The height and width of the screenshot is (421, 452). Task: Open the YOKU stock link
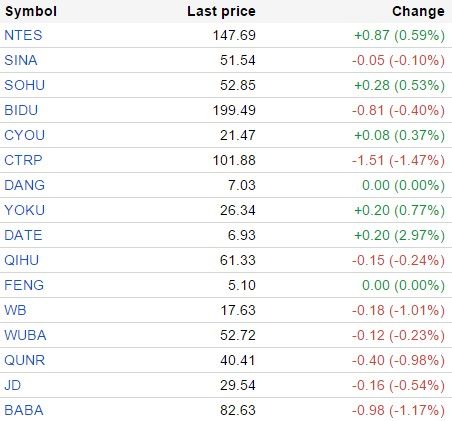[25, 210]
